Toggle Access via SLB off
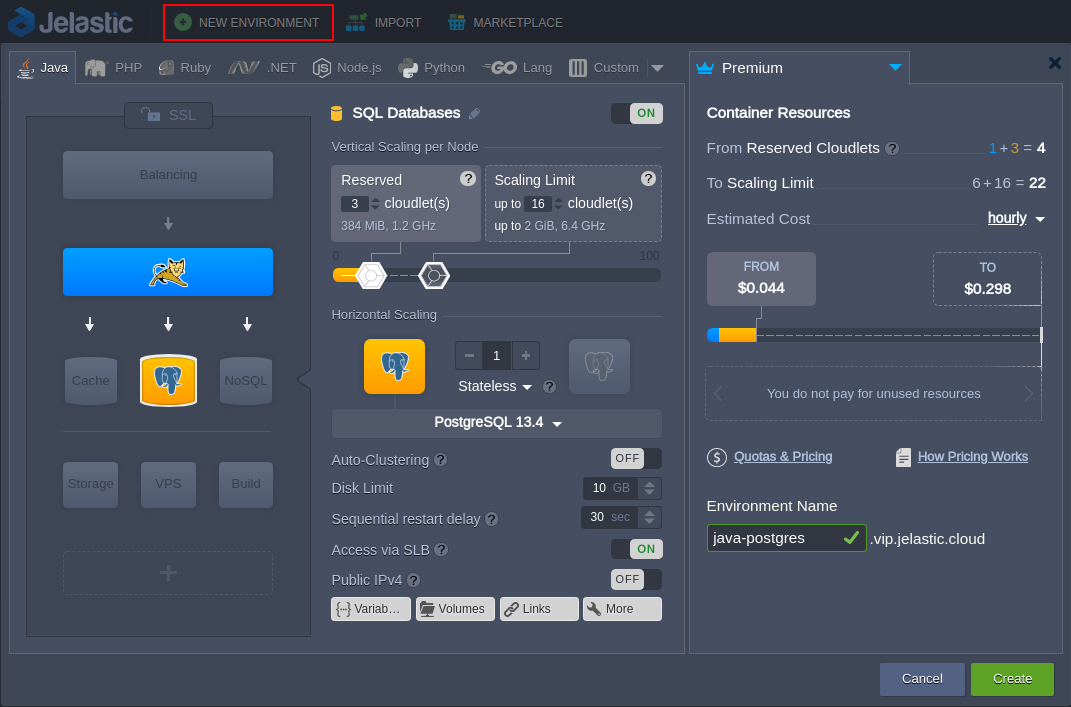The image size is (1071, 707). (x=637, y=549)
